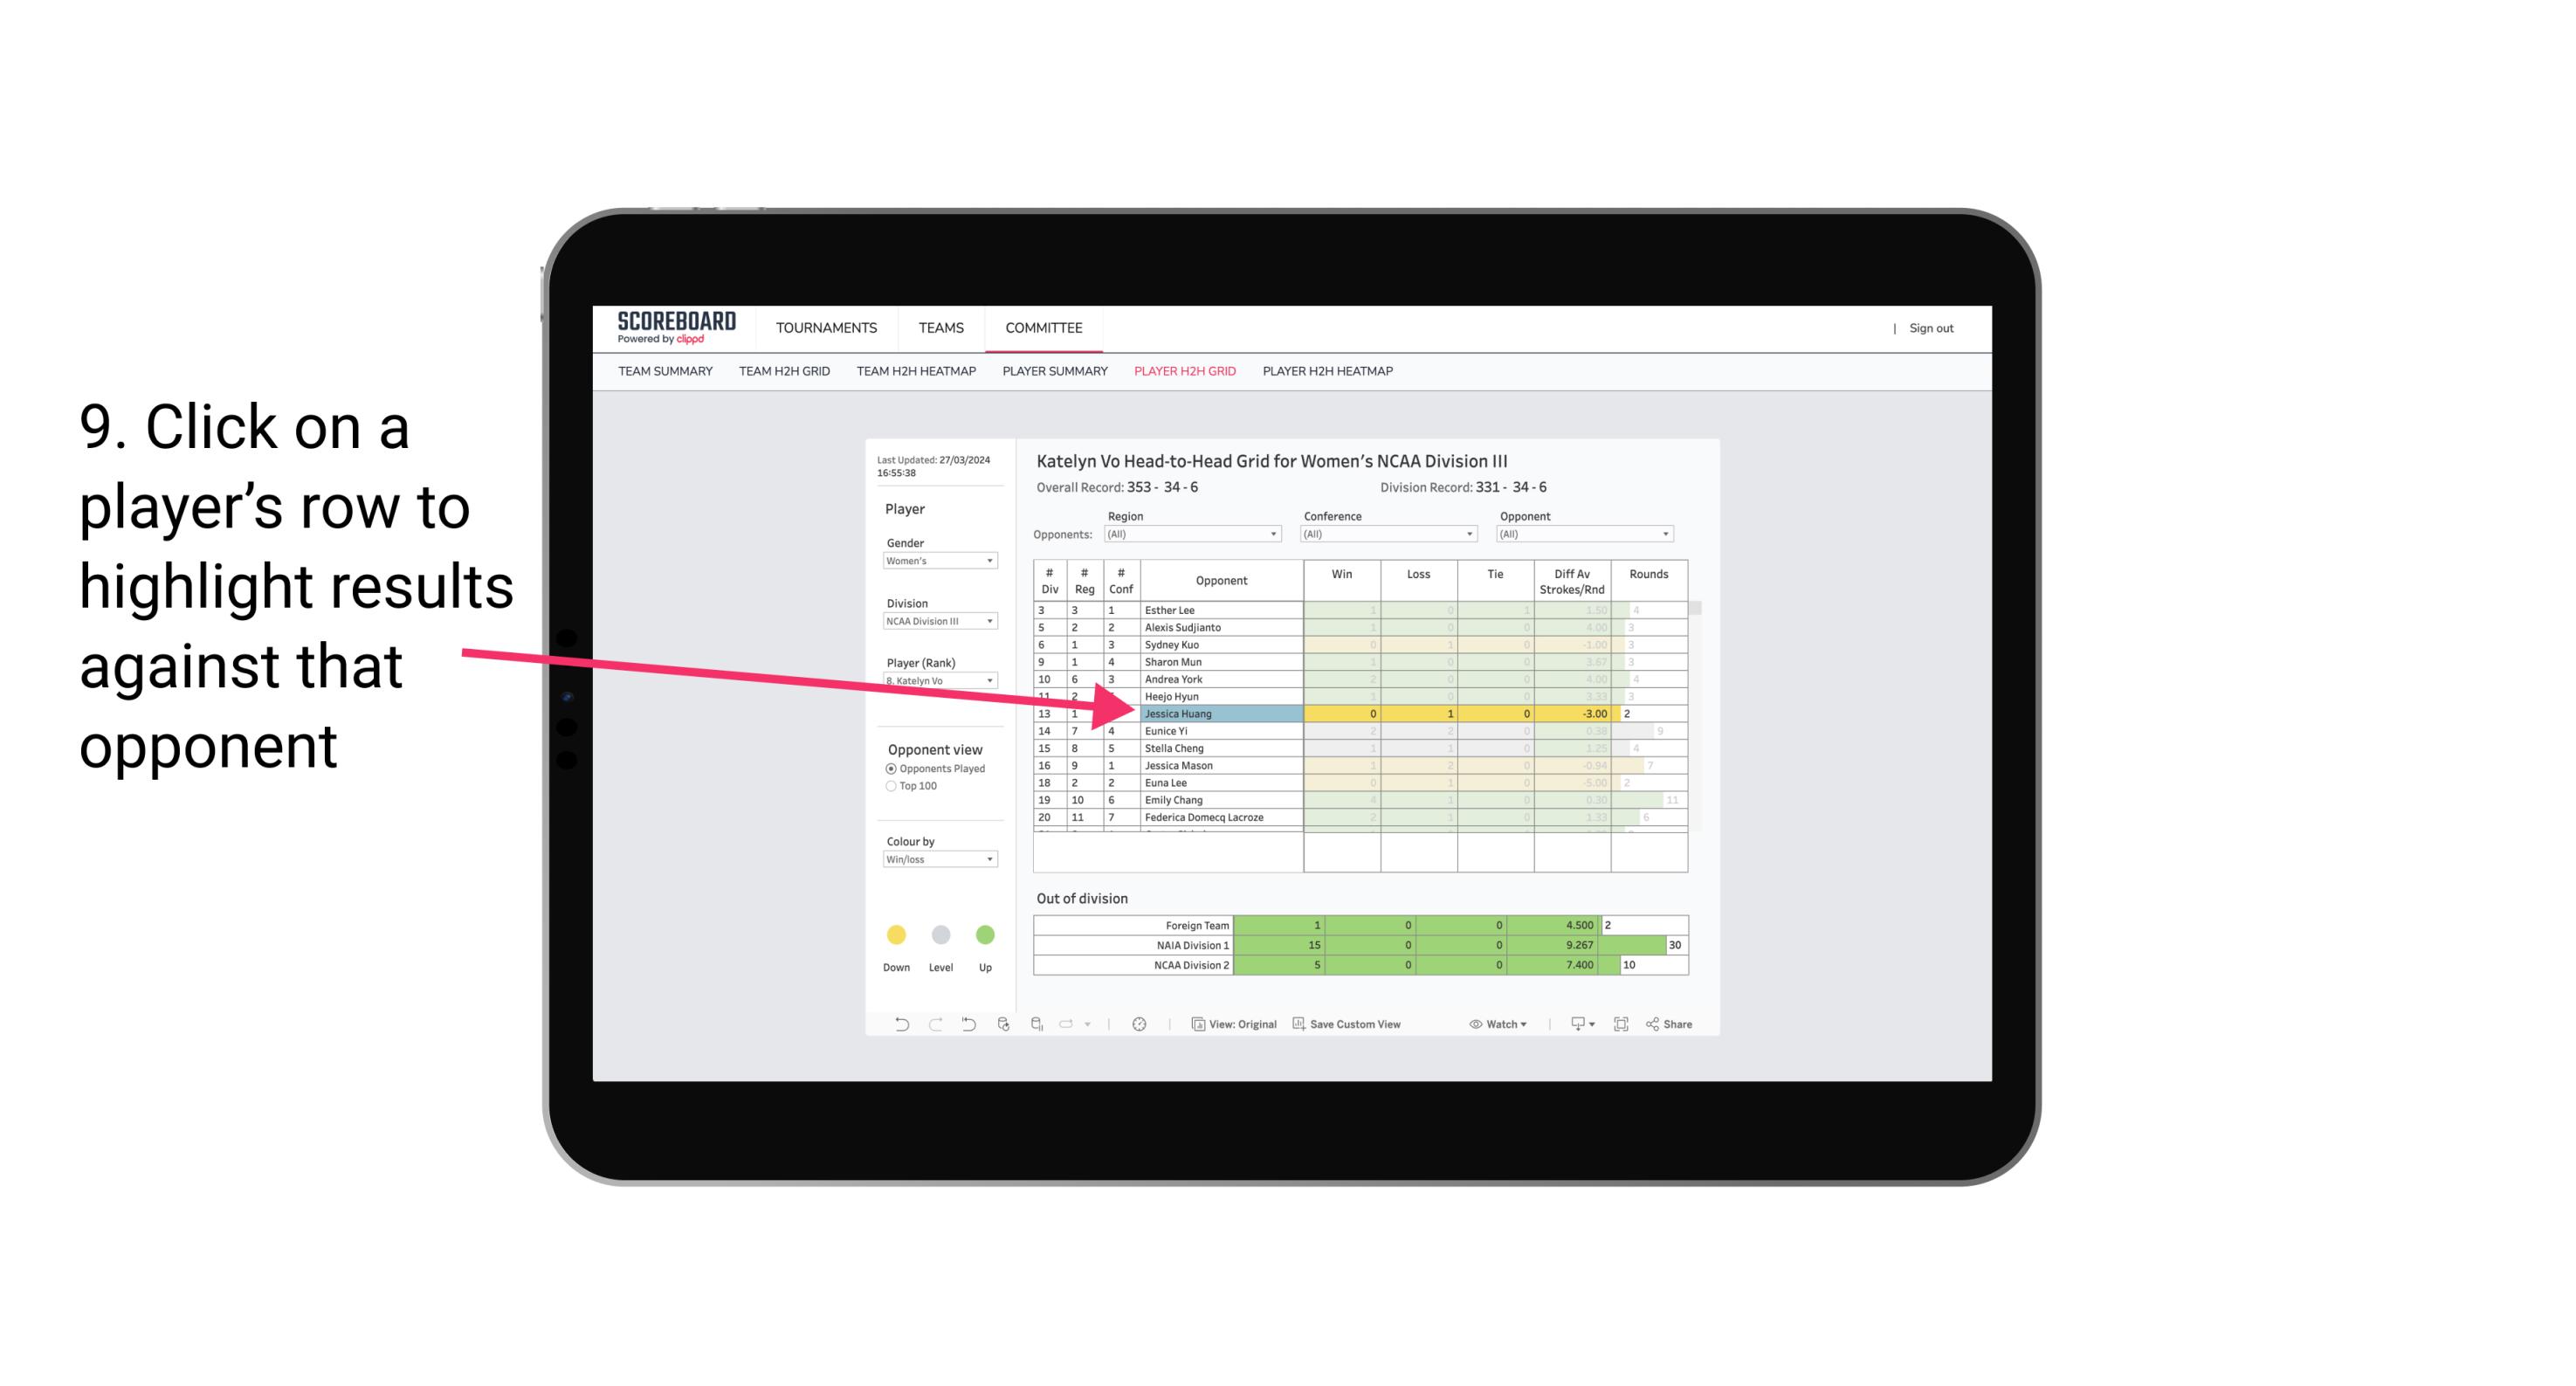Select Opponents Played radio button
The image size is (2576, 1386).
(x=889, y=769)
